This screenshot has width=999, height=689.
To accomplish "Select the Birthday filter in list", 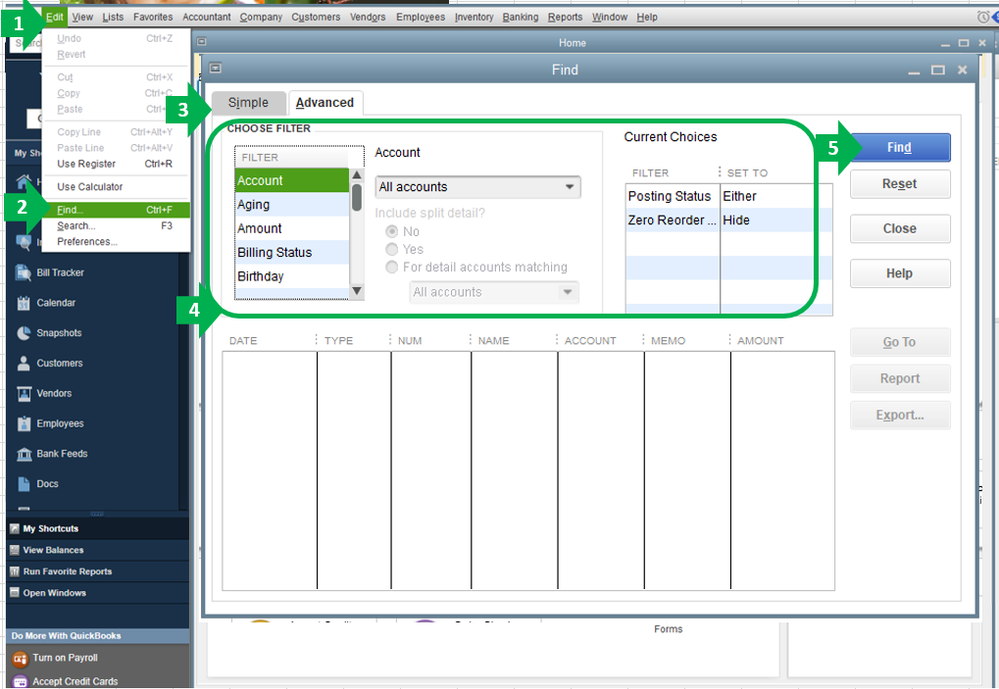I will (x=292, y=276).
